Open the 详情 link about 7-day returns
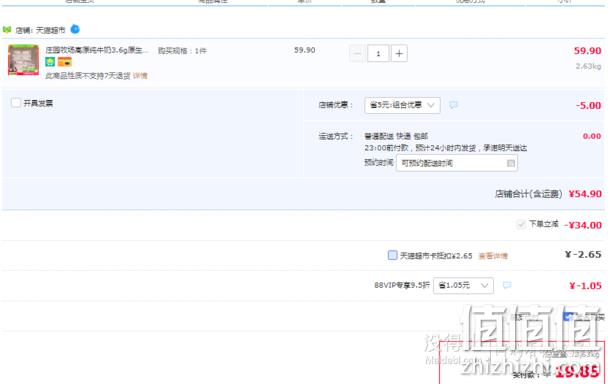The height and width of the screenshot is (384, 610). 140,75
